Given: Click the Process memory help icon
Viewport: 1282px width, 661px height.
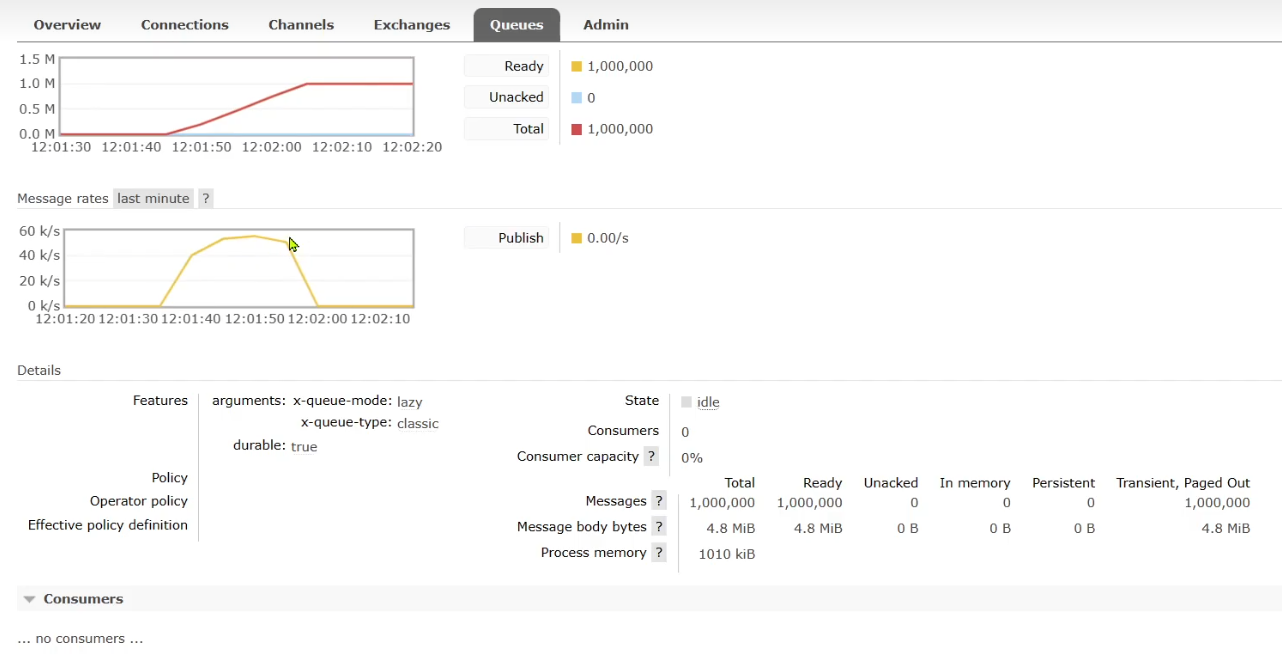Looking at the screenshot, I should [659, 553].
